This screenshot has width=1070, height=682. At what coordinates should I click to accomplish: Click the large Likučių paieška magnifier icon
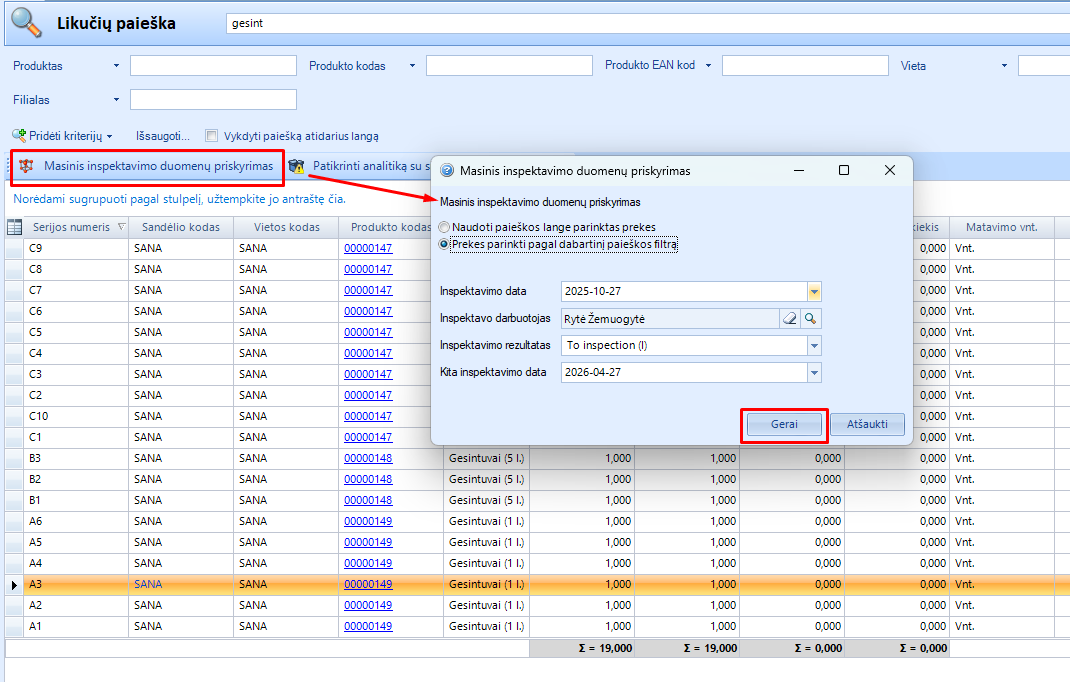click(26, 23)
